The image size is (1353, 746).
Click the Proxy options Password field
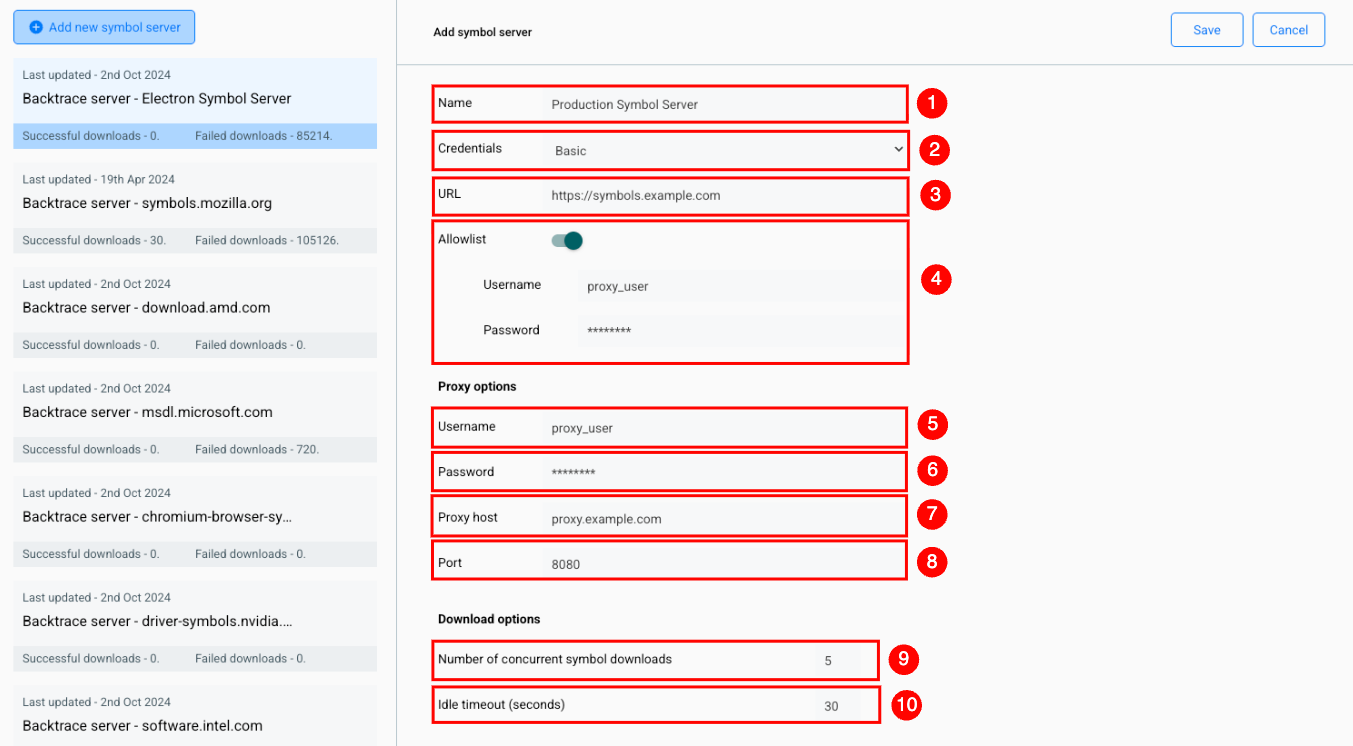[x=724, y=472]
